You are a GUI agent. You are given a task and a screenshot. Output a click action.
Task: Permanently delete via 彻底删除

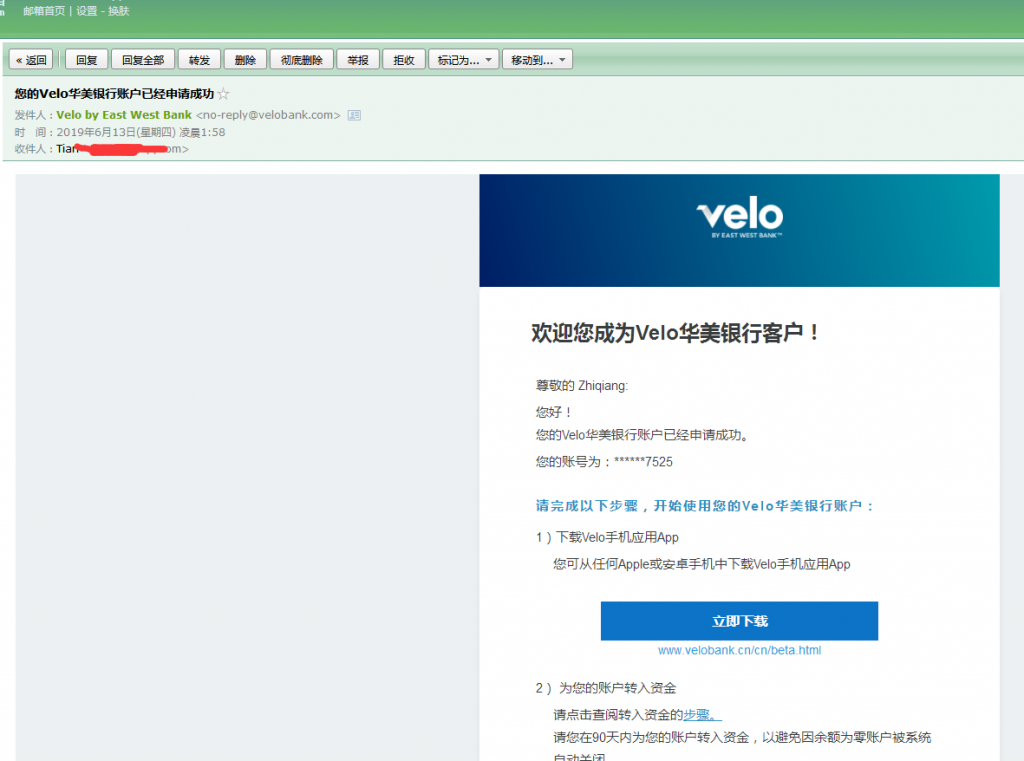(302, 59)
